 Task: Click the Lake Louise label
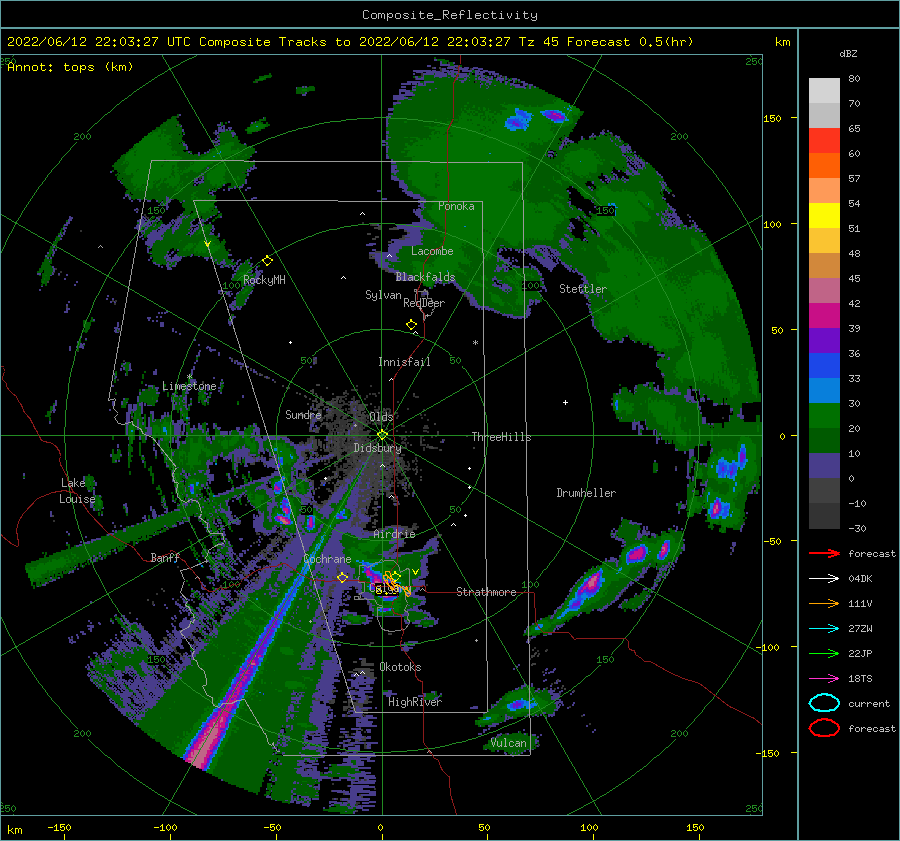point(78,491)
